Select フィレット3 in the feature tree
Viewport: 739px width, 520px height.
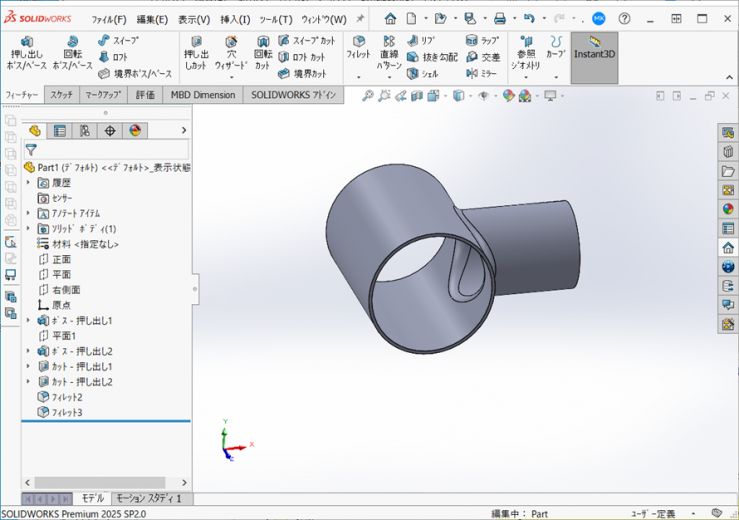[66, 412]
